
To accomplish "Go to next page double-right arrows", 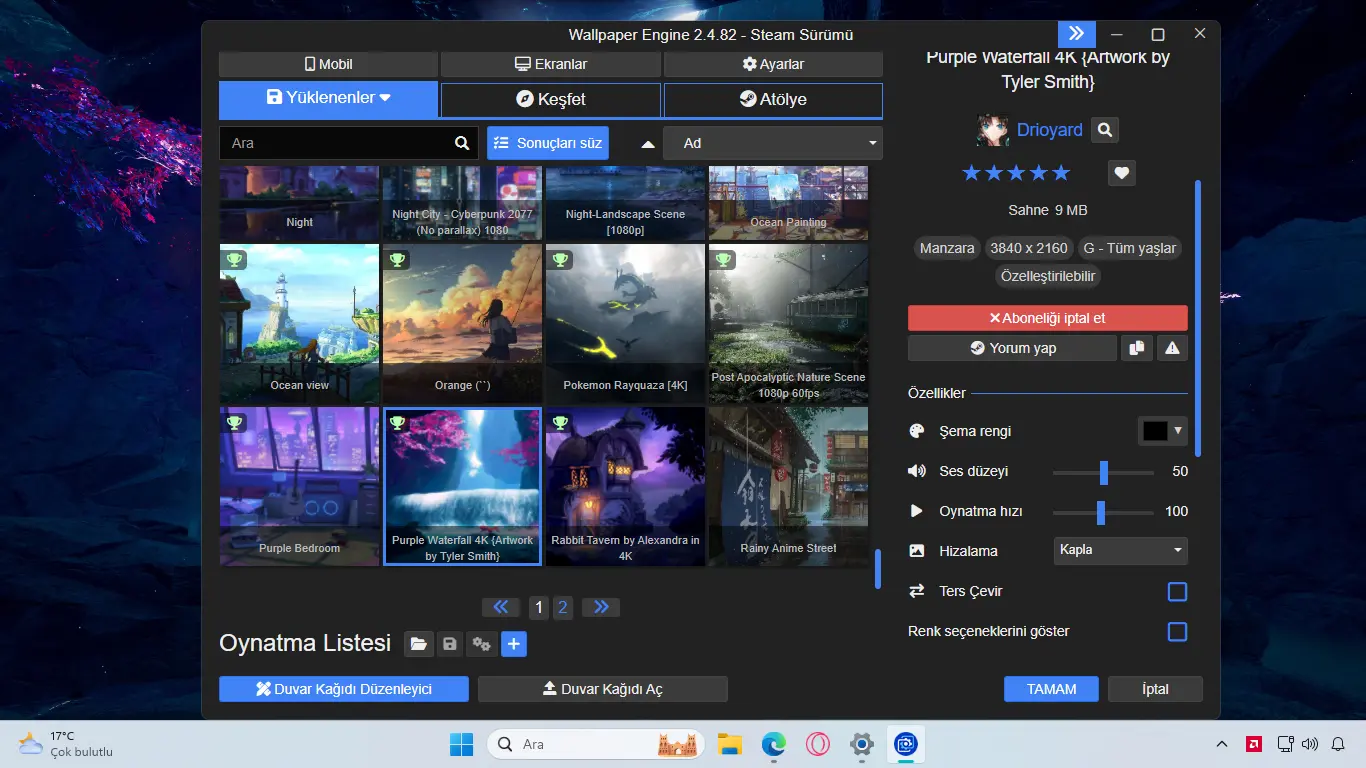I will [x=601, y=607].
